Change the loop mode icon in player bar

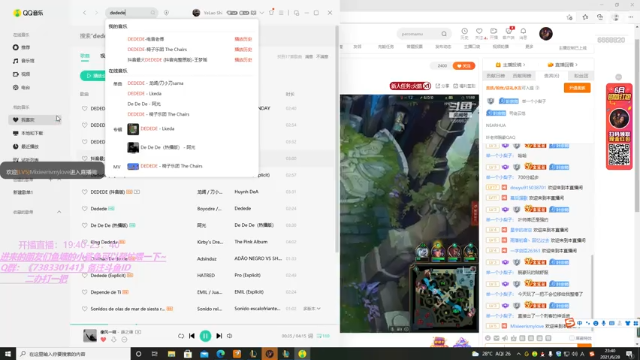(x=181, y=336)
